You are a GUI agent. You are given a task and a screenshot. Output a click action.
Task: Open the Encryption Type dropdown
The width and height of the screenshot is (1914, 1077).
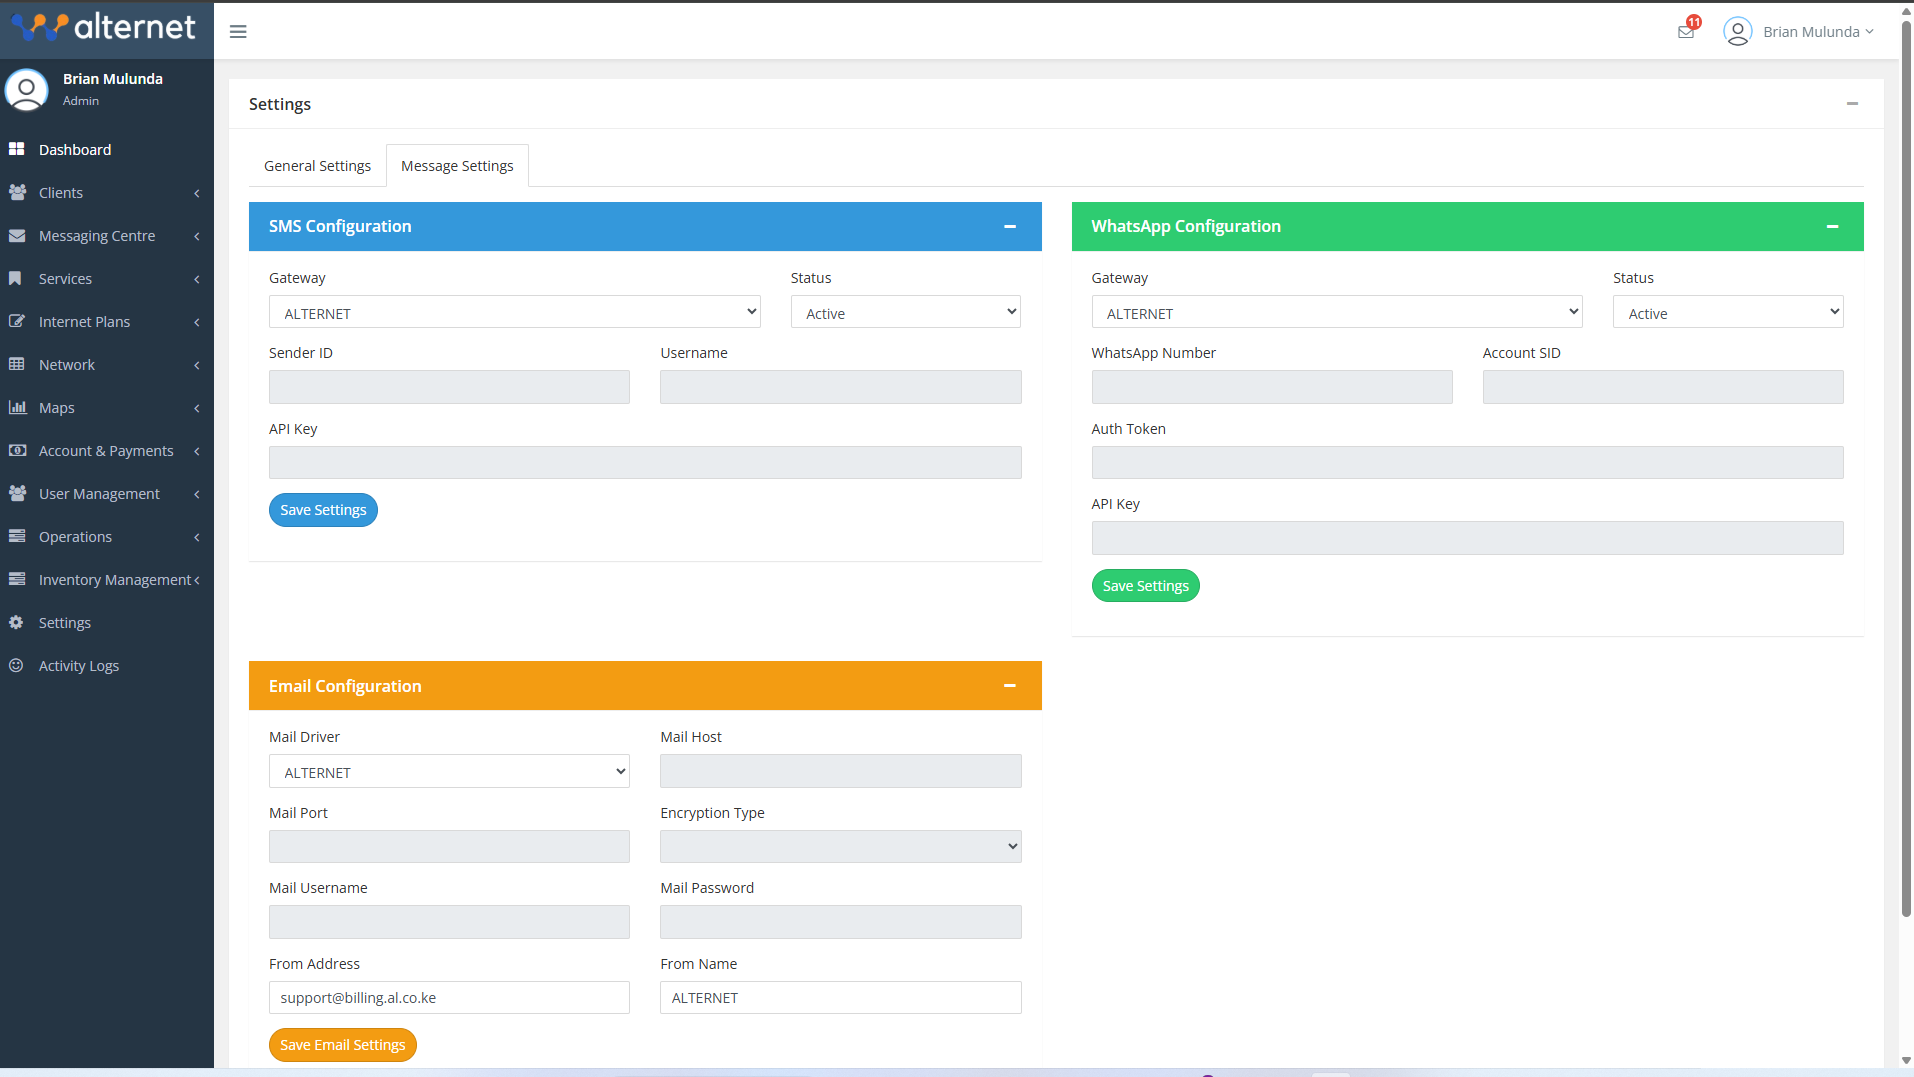pyautogui.click(x=839, y=845)
